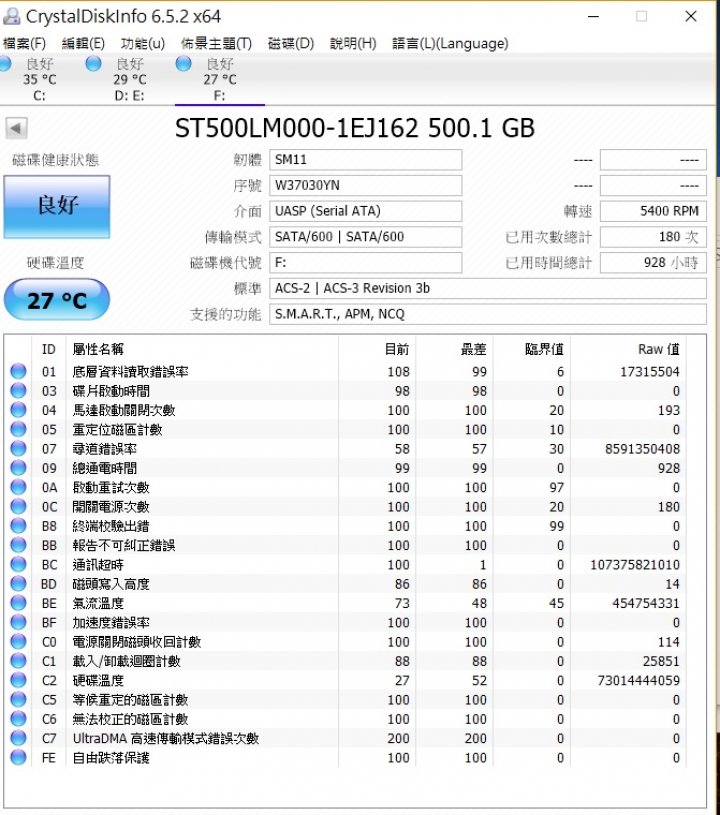The height and width of the screenshot is (815, 720).
Task: Click the features field S.M.A.R.T., APM, NCQ
Action: tap(488, 314)
